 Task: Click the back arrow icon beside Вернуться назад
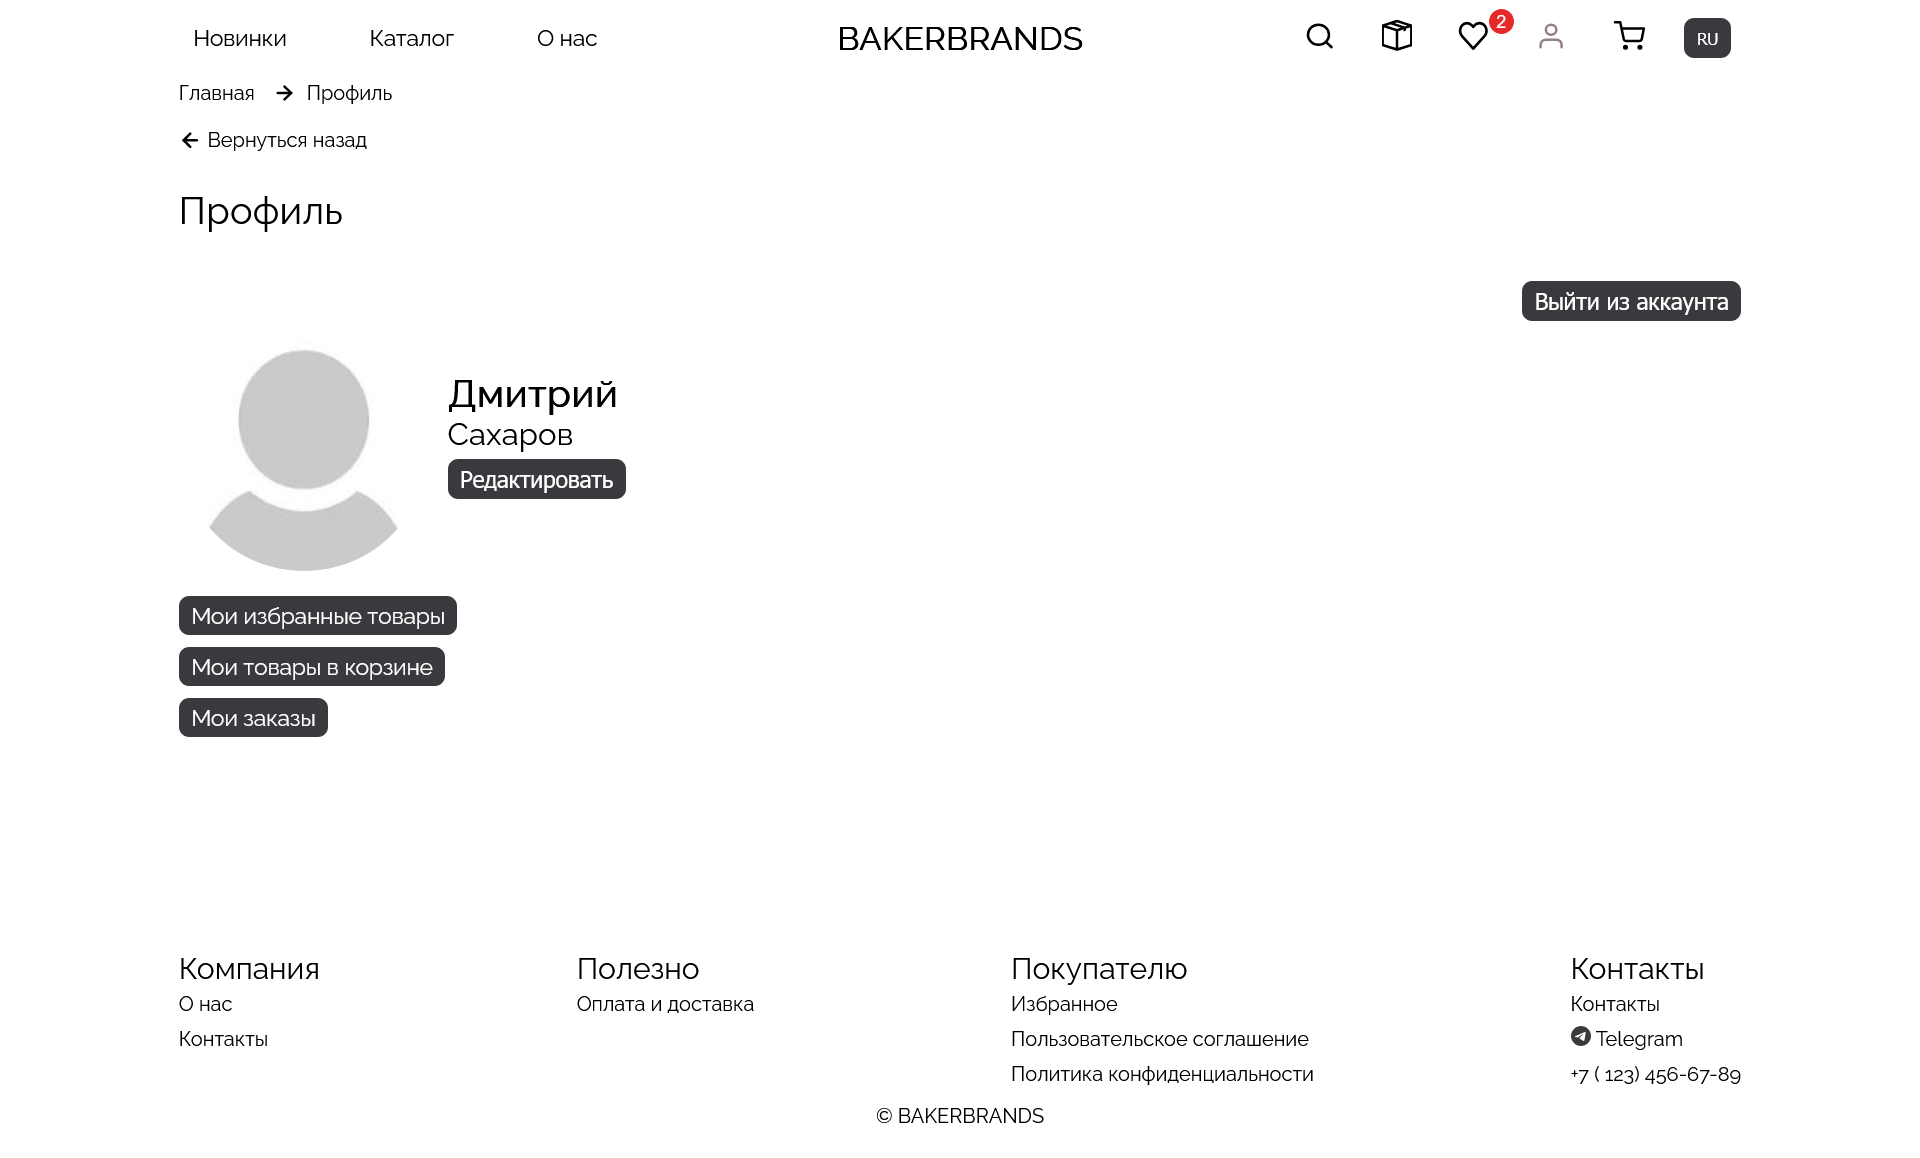coord(189,140)
